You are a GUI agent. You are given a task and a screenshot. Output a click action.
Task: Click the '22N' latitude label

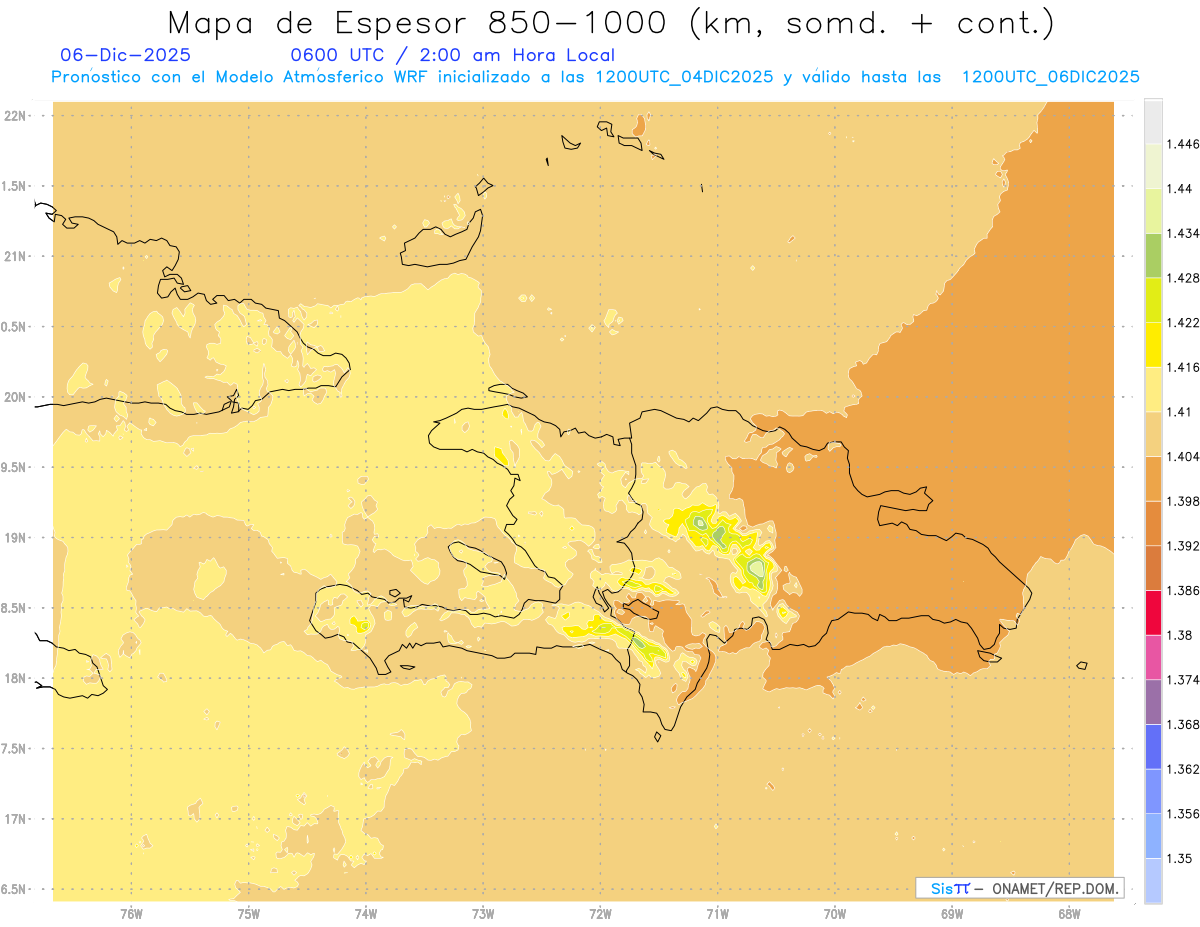tap(15, 116)
